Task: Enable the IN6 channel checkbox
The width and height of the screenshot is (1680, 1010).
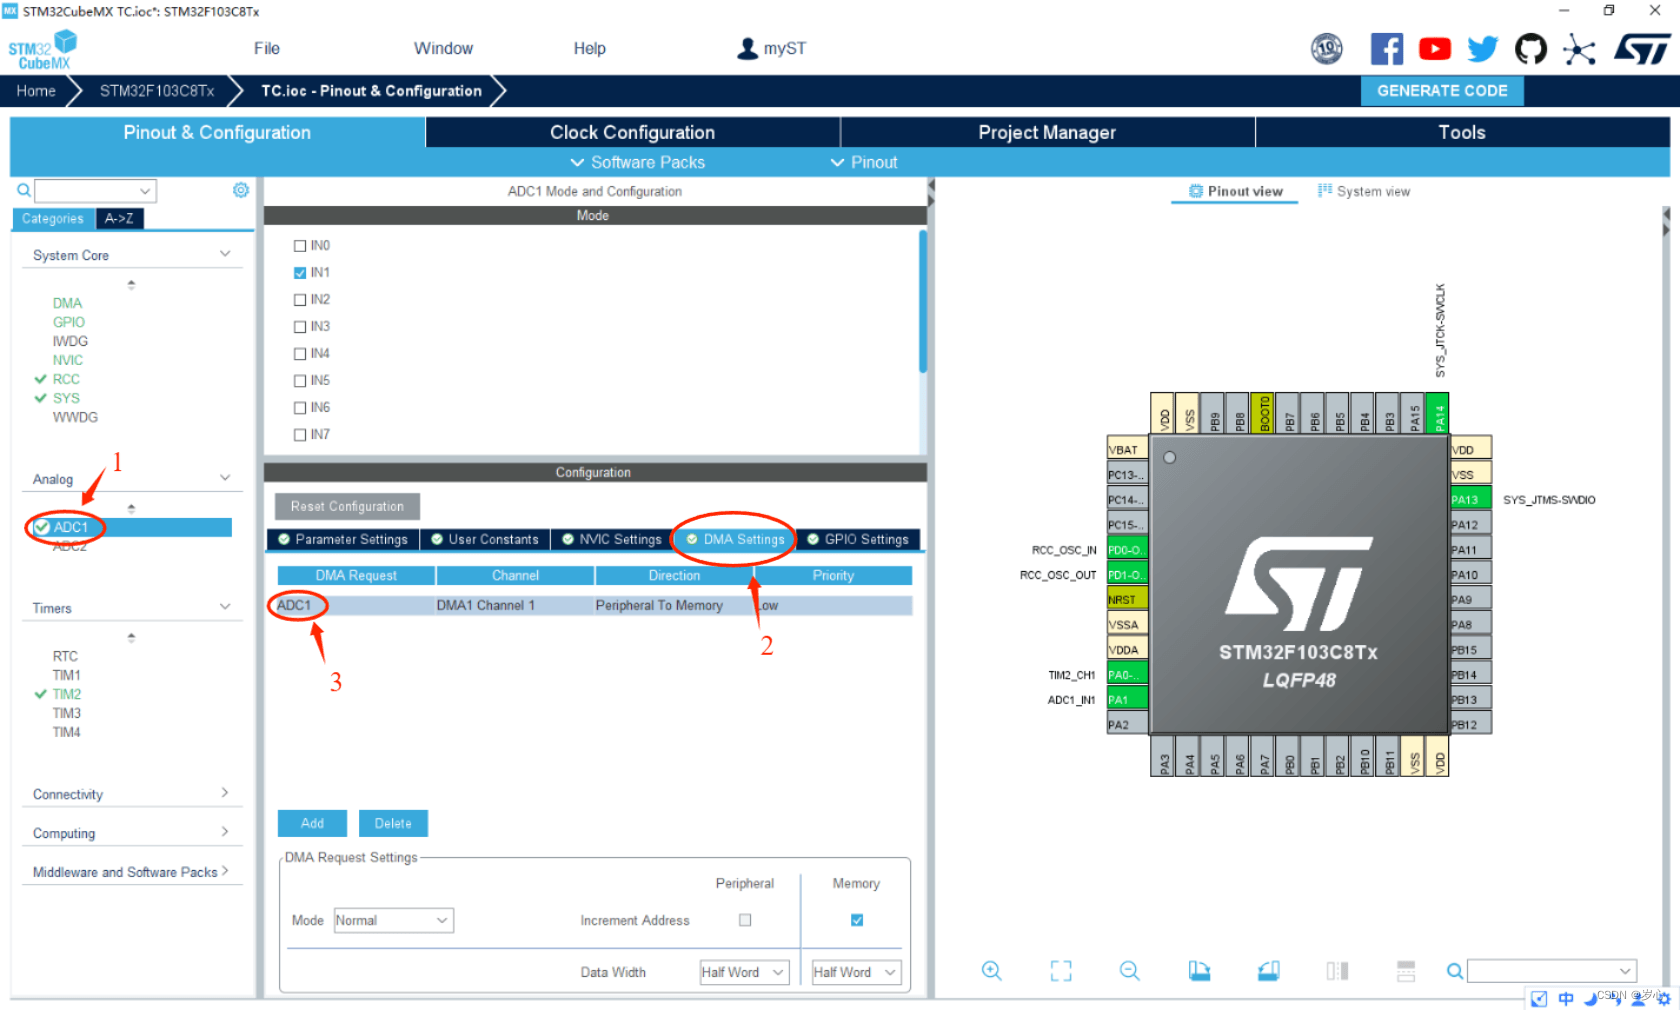Action: pos(300,408)
